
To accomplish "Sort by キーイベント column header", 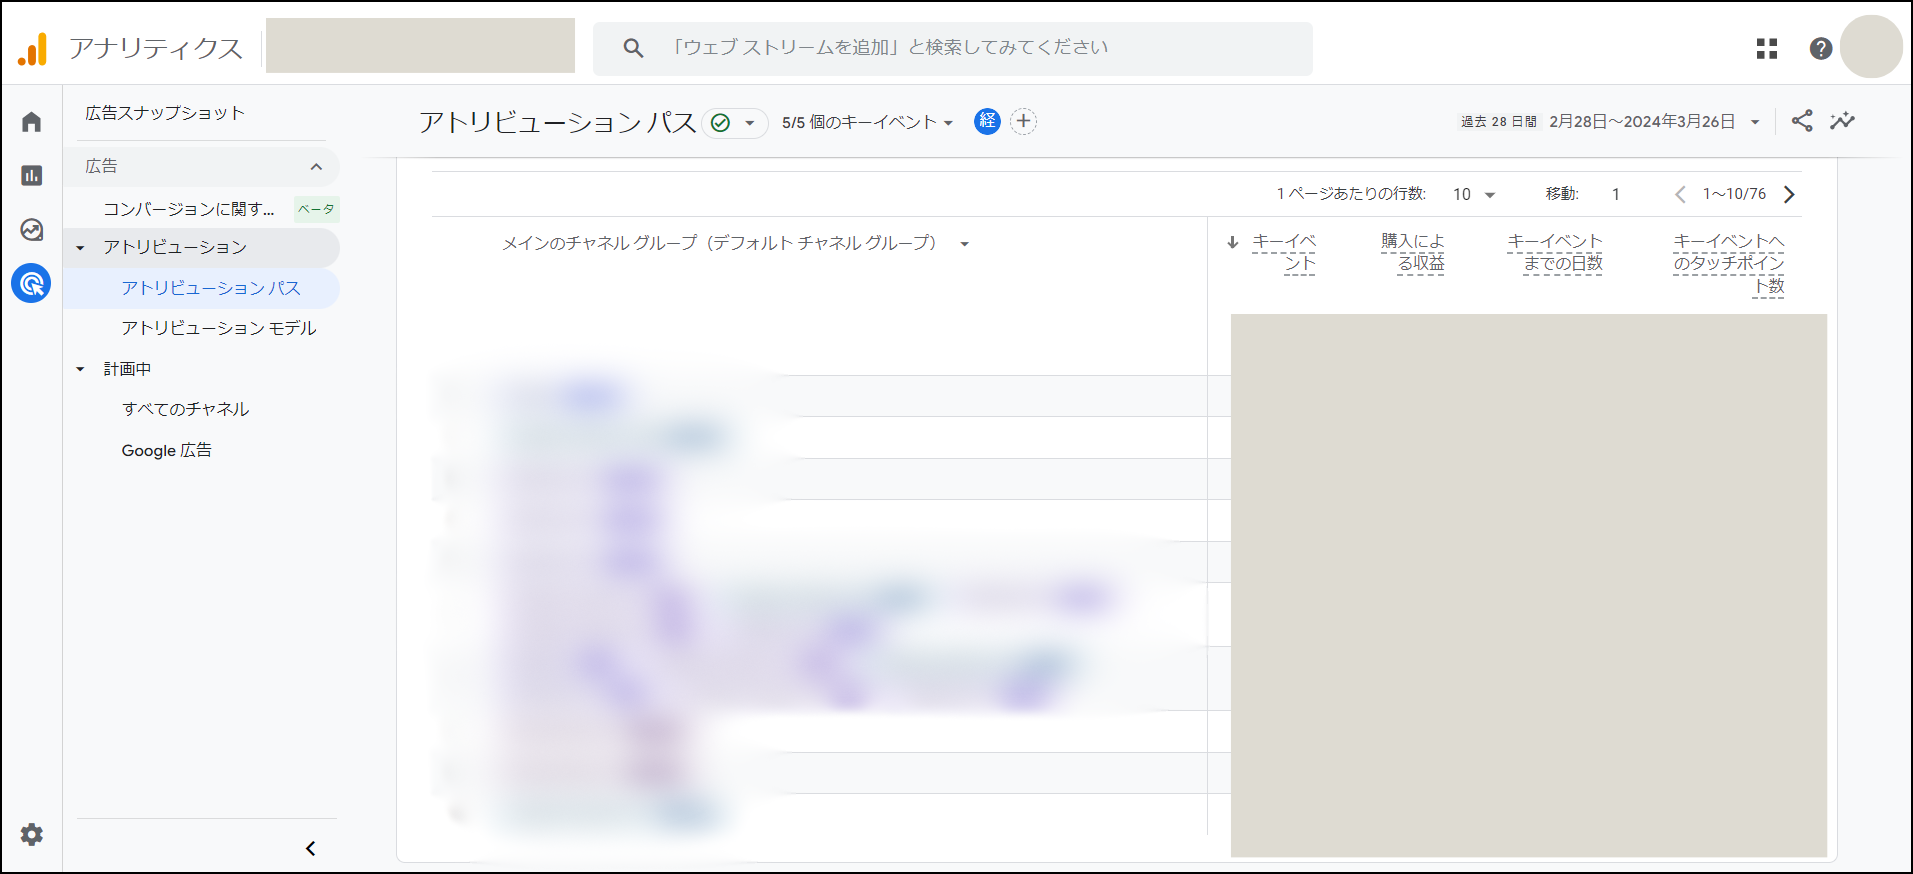I will (x=1285, y=252).
